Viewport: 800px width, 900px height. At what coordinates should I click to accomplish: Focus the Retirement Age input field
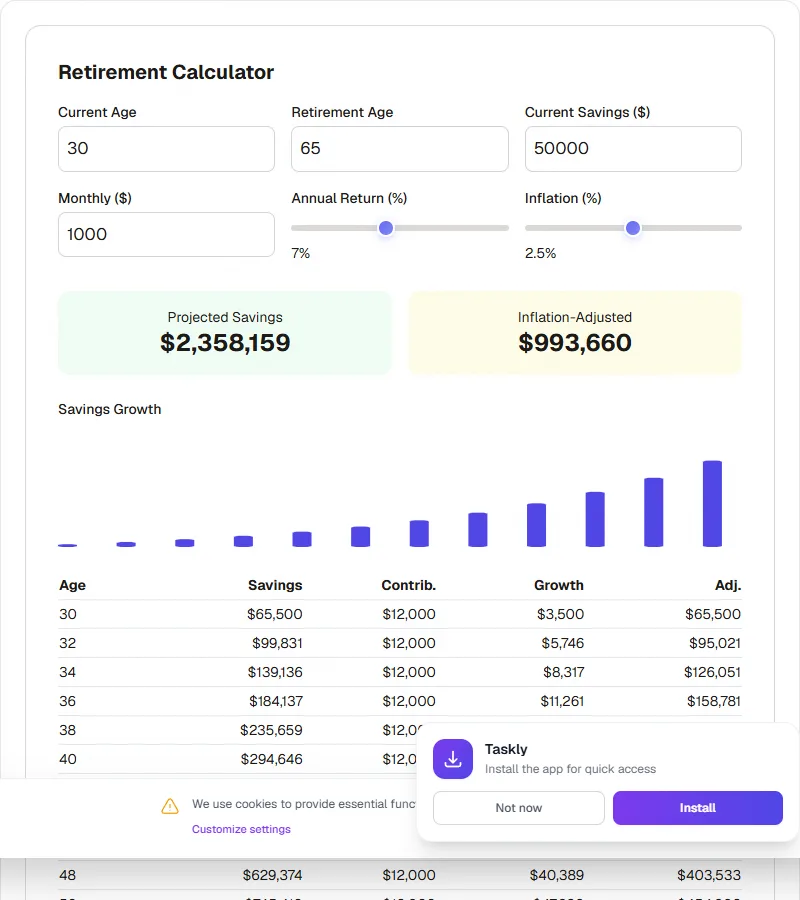(399, 149)
